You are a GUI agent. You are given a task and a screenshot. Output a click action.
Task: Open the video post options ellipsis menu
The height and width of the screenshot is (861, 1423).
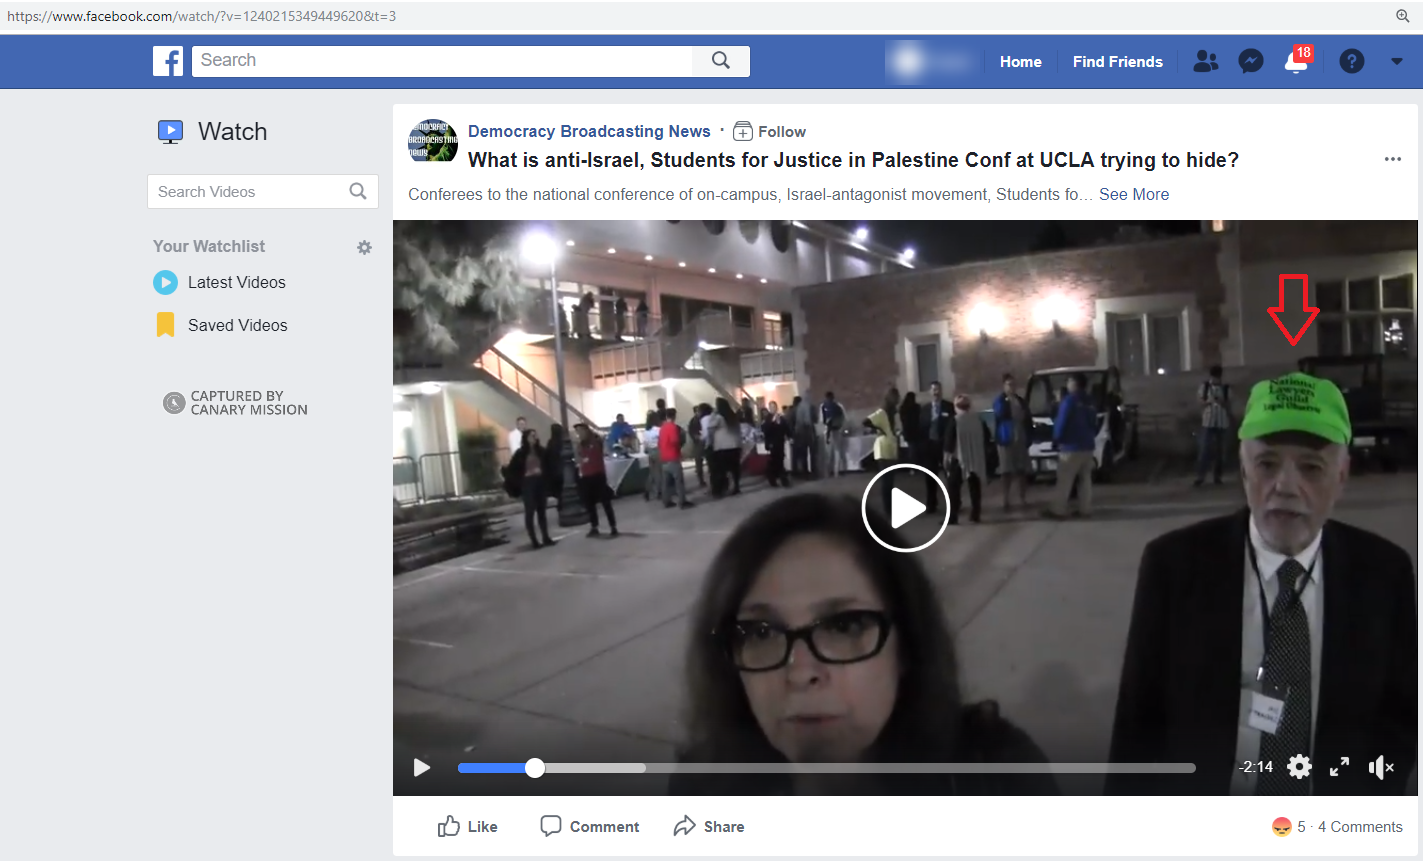(x=1393, y=159)
